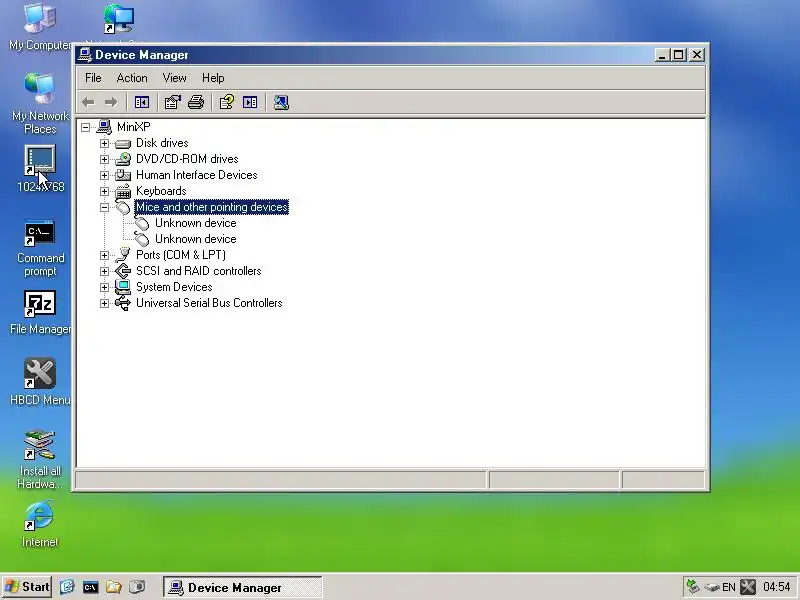Collapse the MiniXP root node
The image size is (800, 600).
pos(86,127)
